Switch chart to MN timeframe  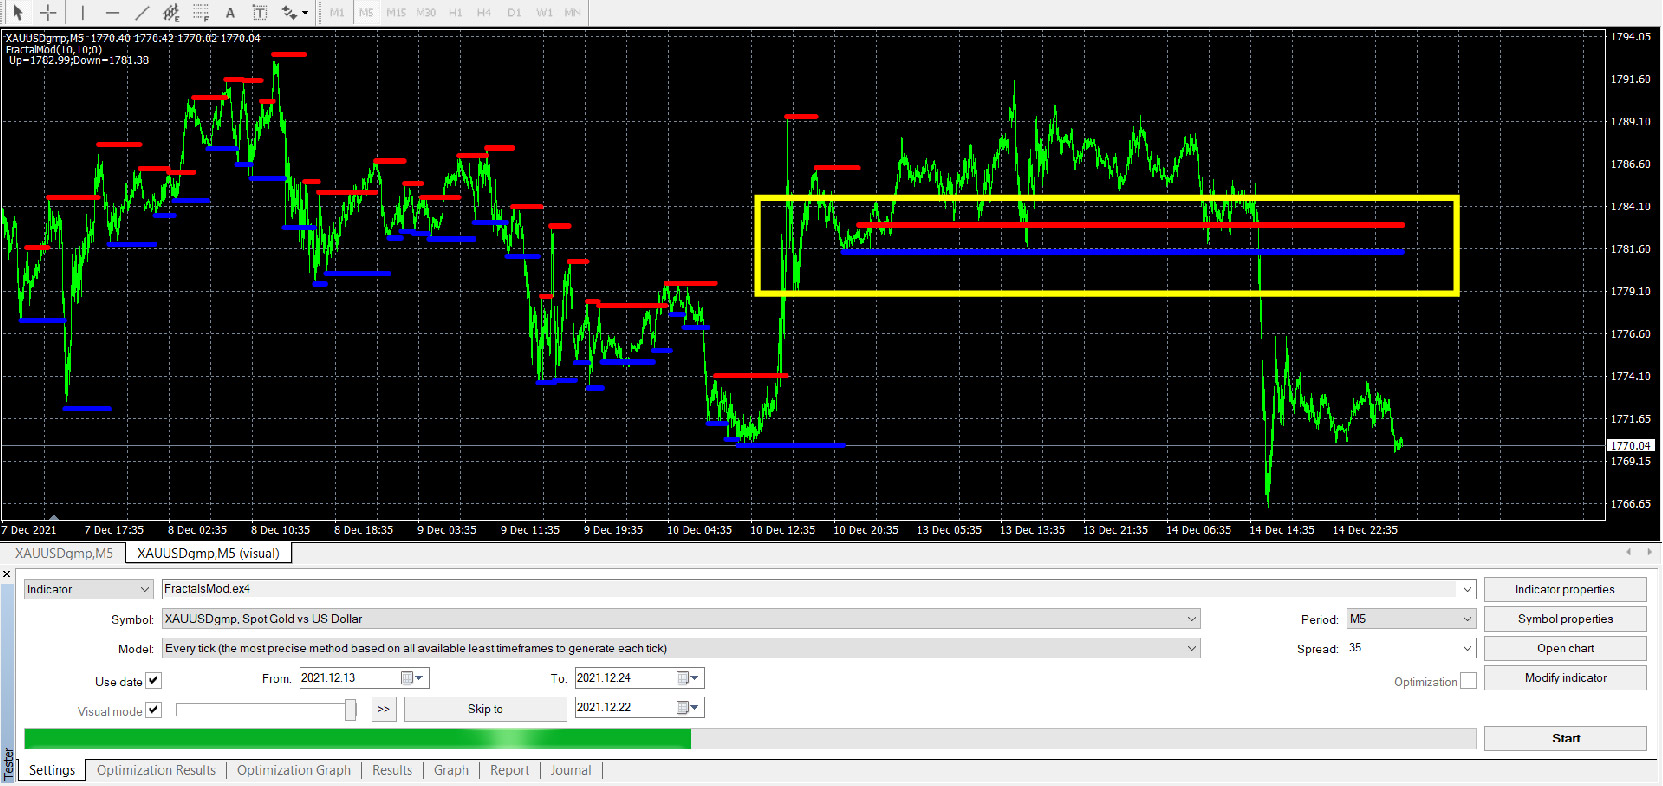(572, 13)
